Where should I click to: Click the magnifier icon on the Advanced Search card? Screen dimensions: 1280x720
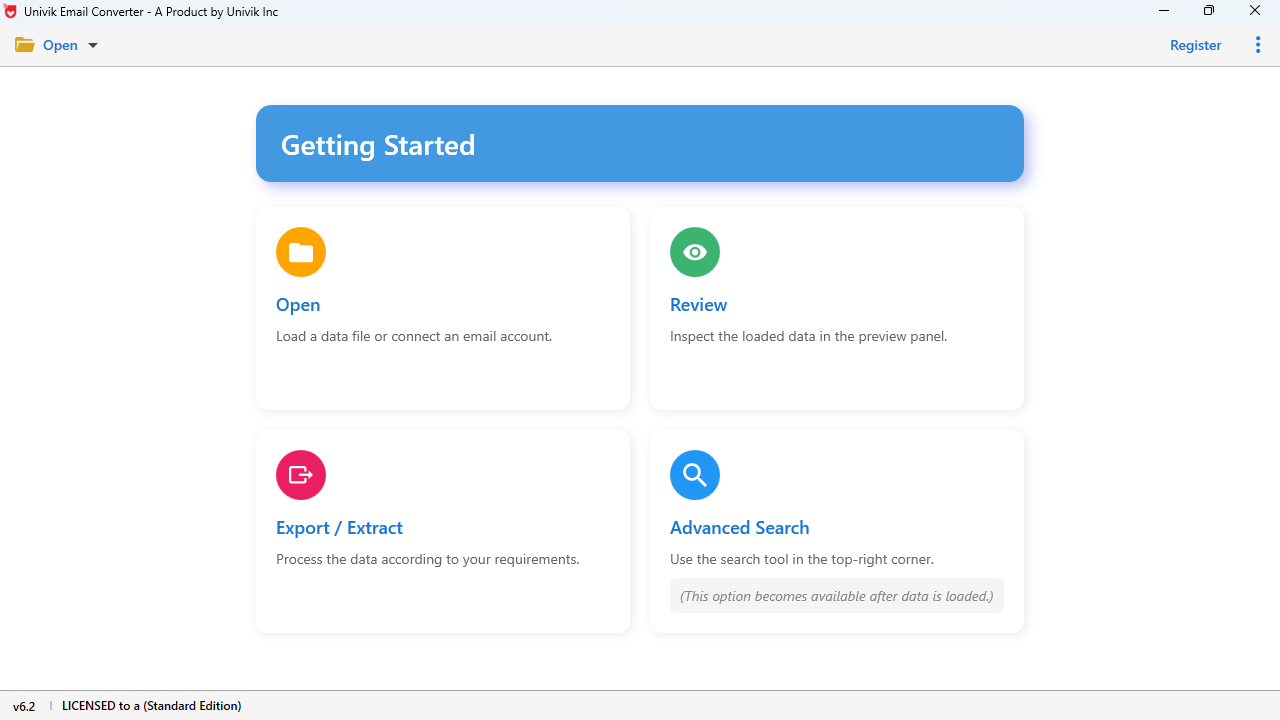point(694,475)
